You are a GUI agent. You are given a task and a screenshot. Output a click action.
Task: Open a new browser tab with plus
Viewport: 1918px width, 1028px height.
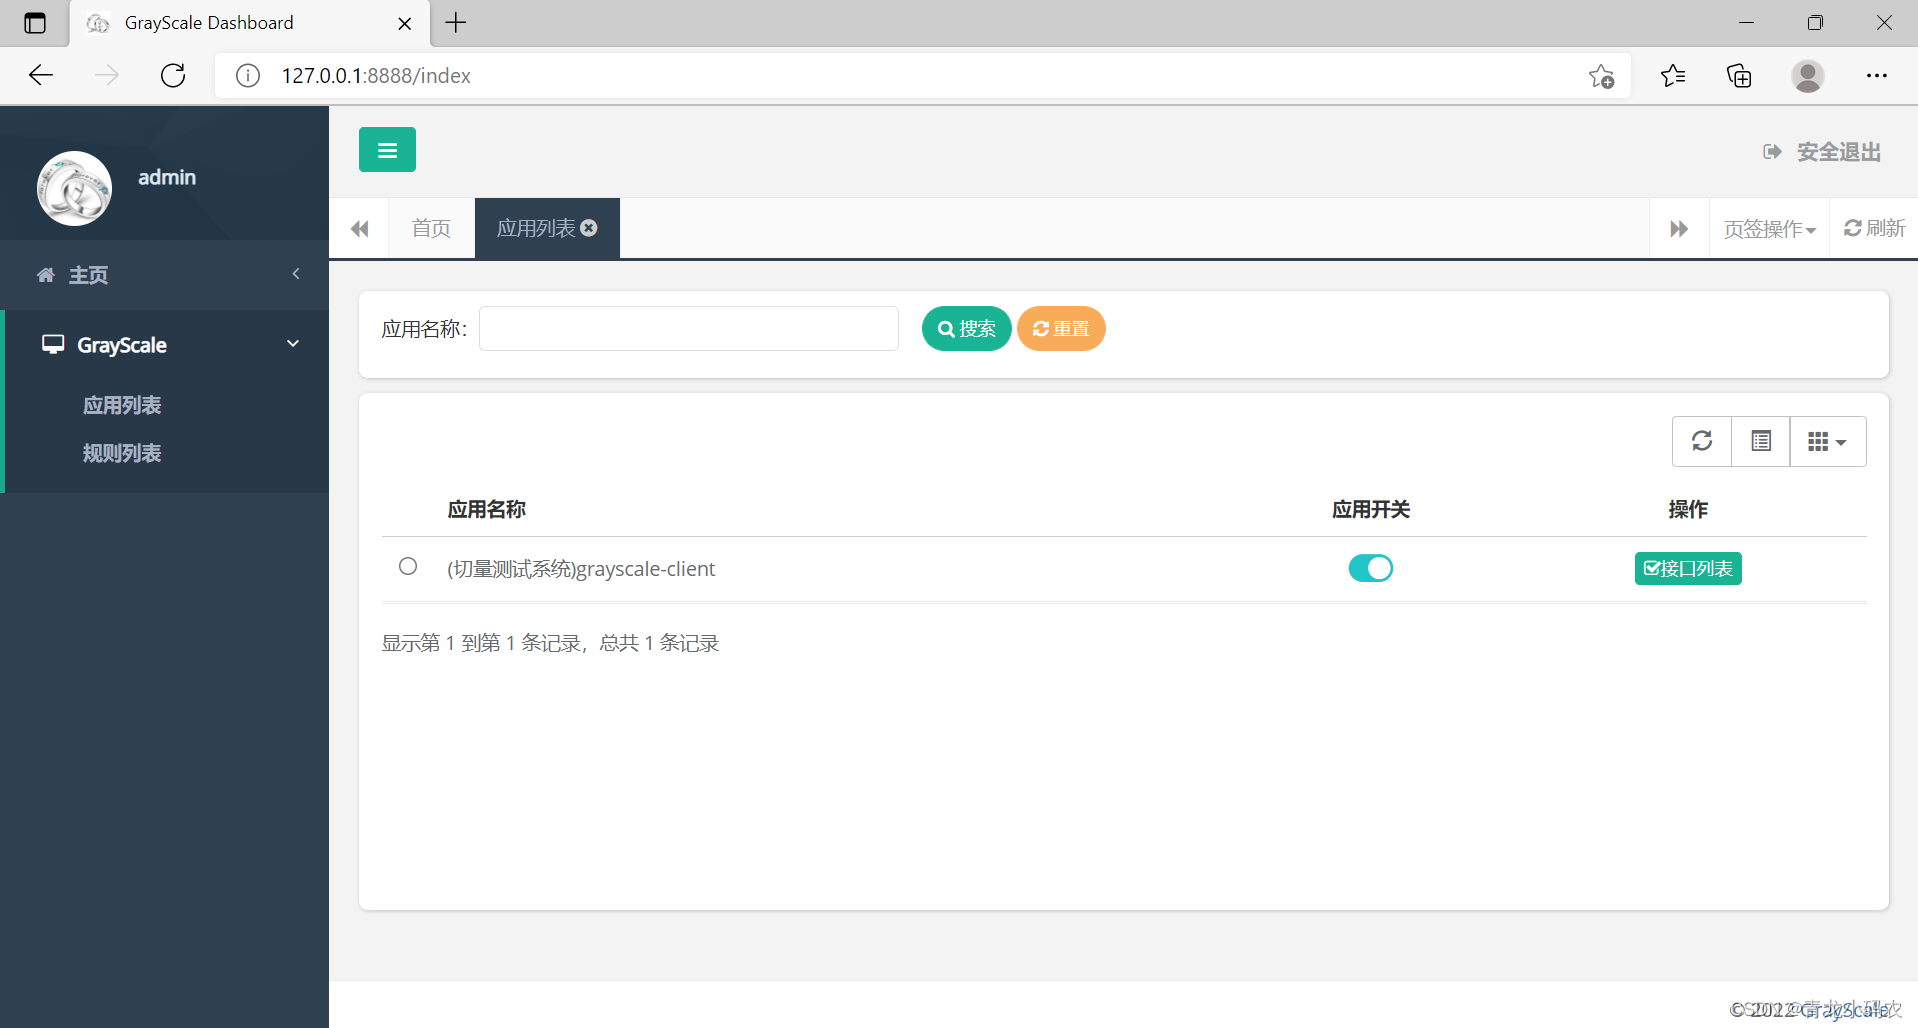tap(456, 23)
